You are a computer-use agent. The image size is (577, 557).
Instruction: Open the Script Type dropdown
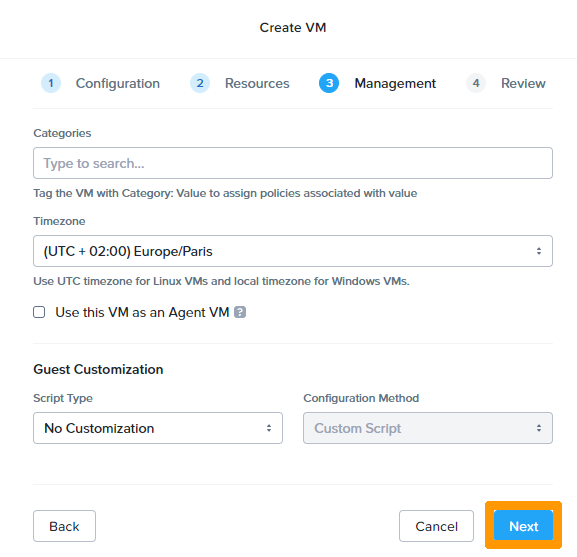pyautogui.click(x=158, y=428)
